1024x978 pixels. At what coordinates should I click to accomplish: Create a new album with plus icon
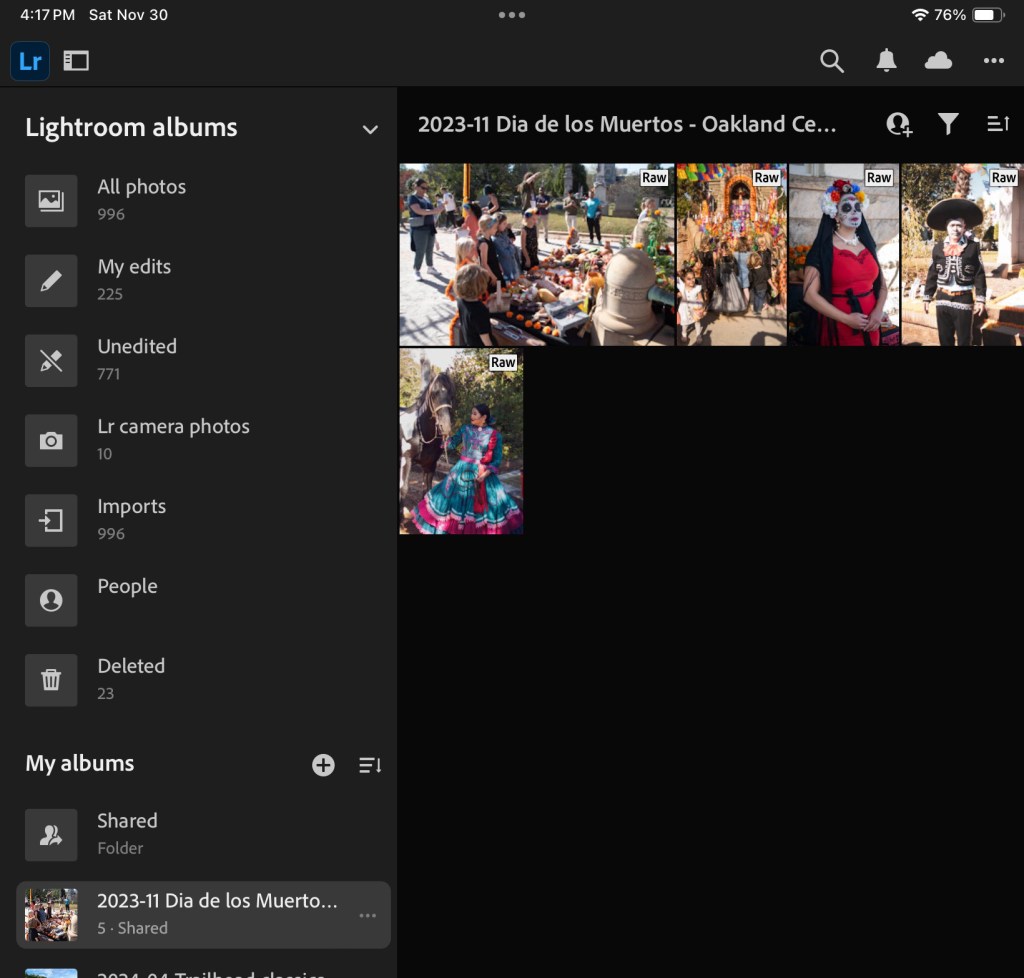(323, 765)
